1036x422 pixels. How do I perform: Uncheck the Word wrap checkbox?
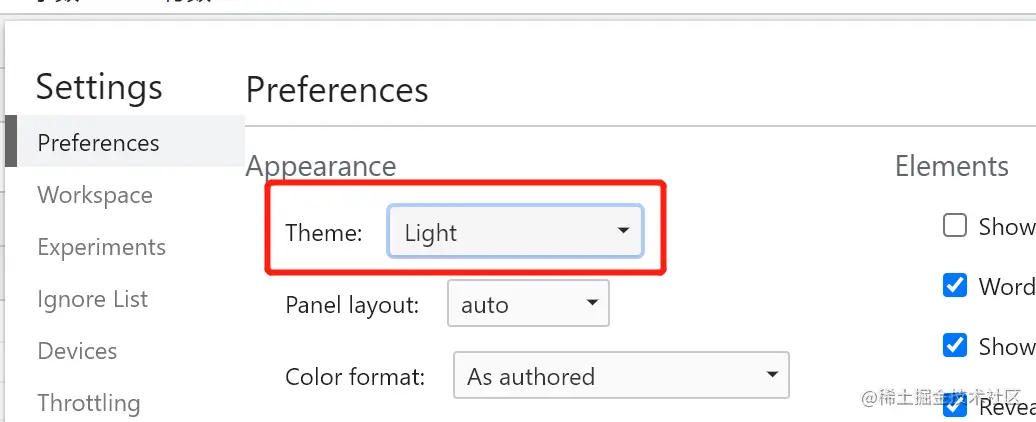(x=955, y=286)
